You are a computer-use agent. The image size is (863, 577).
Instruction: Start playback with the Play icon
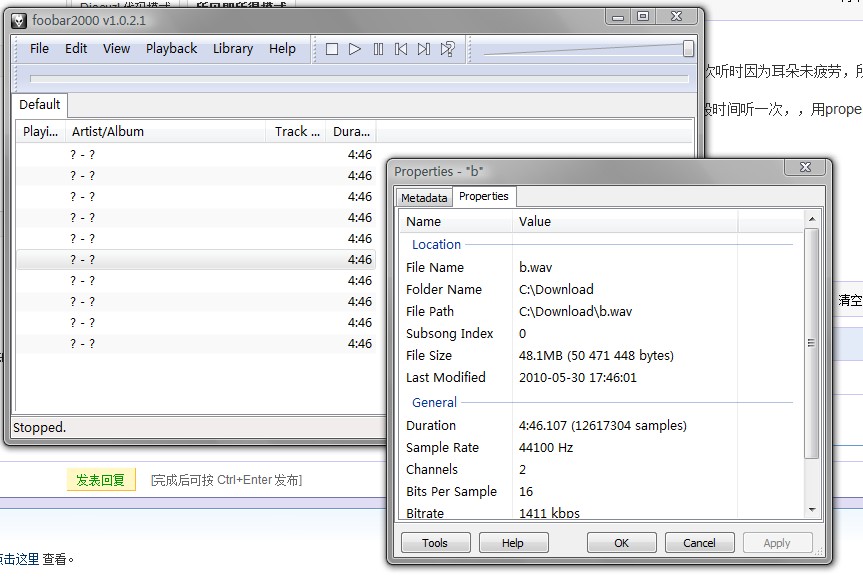pyautogui.click(x=355, y=49)
